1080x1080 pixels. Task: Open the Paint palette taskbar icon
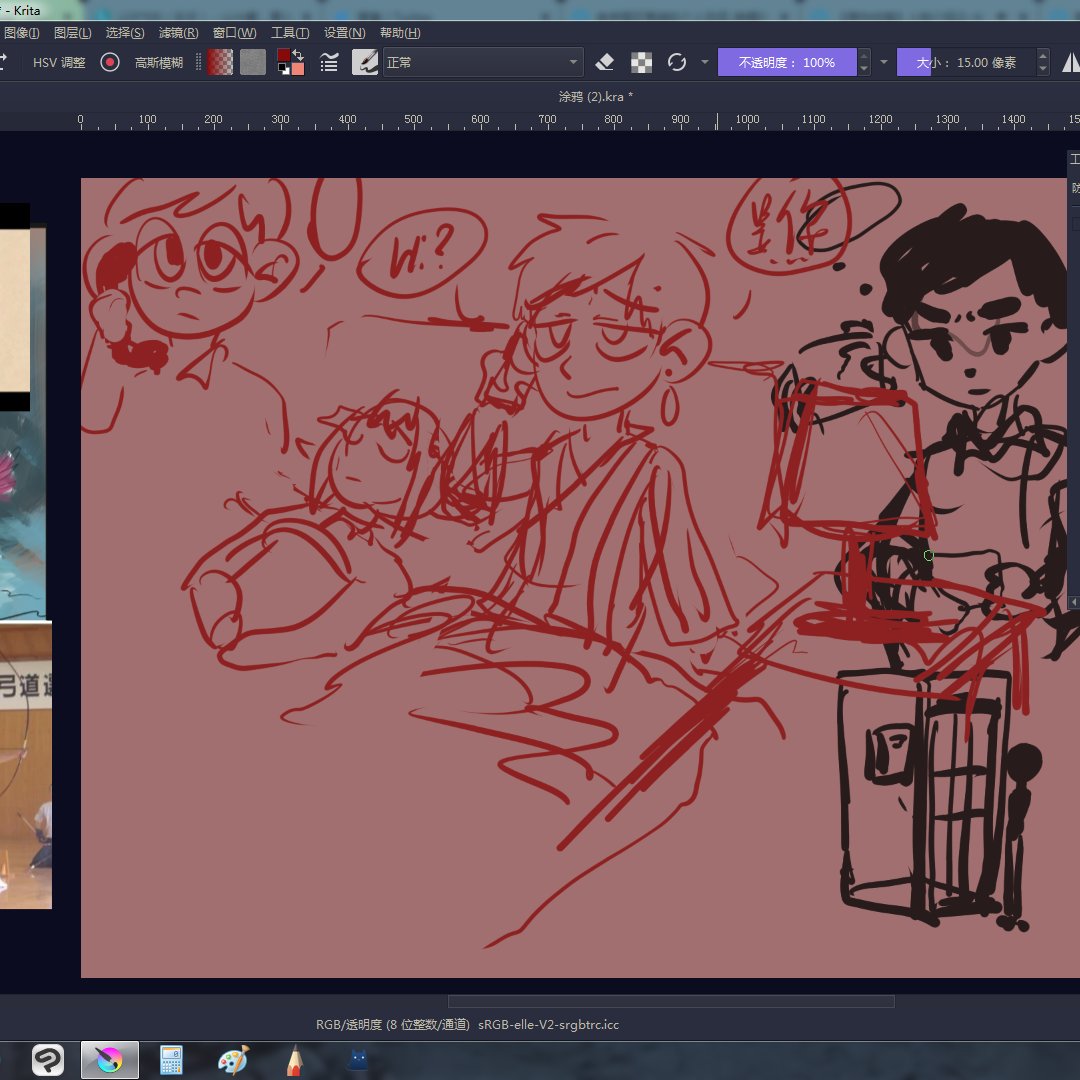click(x=233, y=1059)
